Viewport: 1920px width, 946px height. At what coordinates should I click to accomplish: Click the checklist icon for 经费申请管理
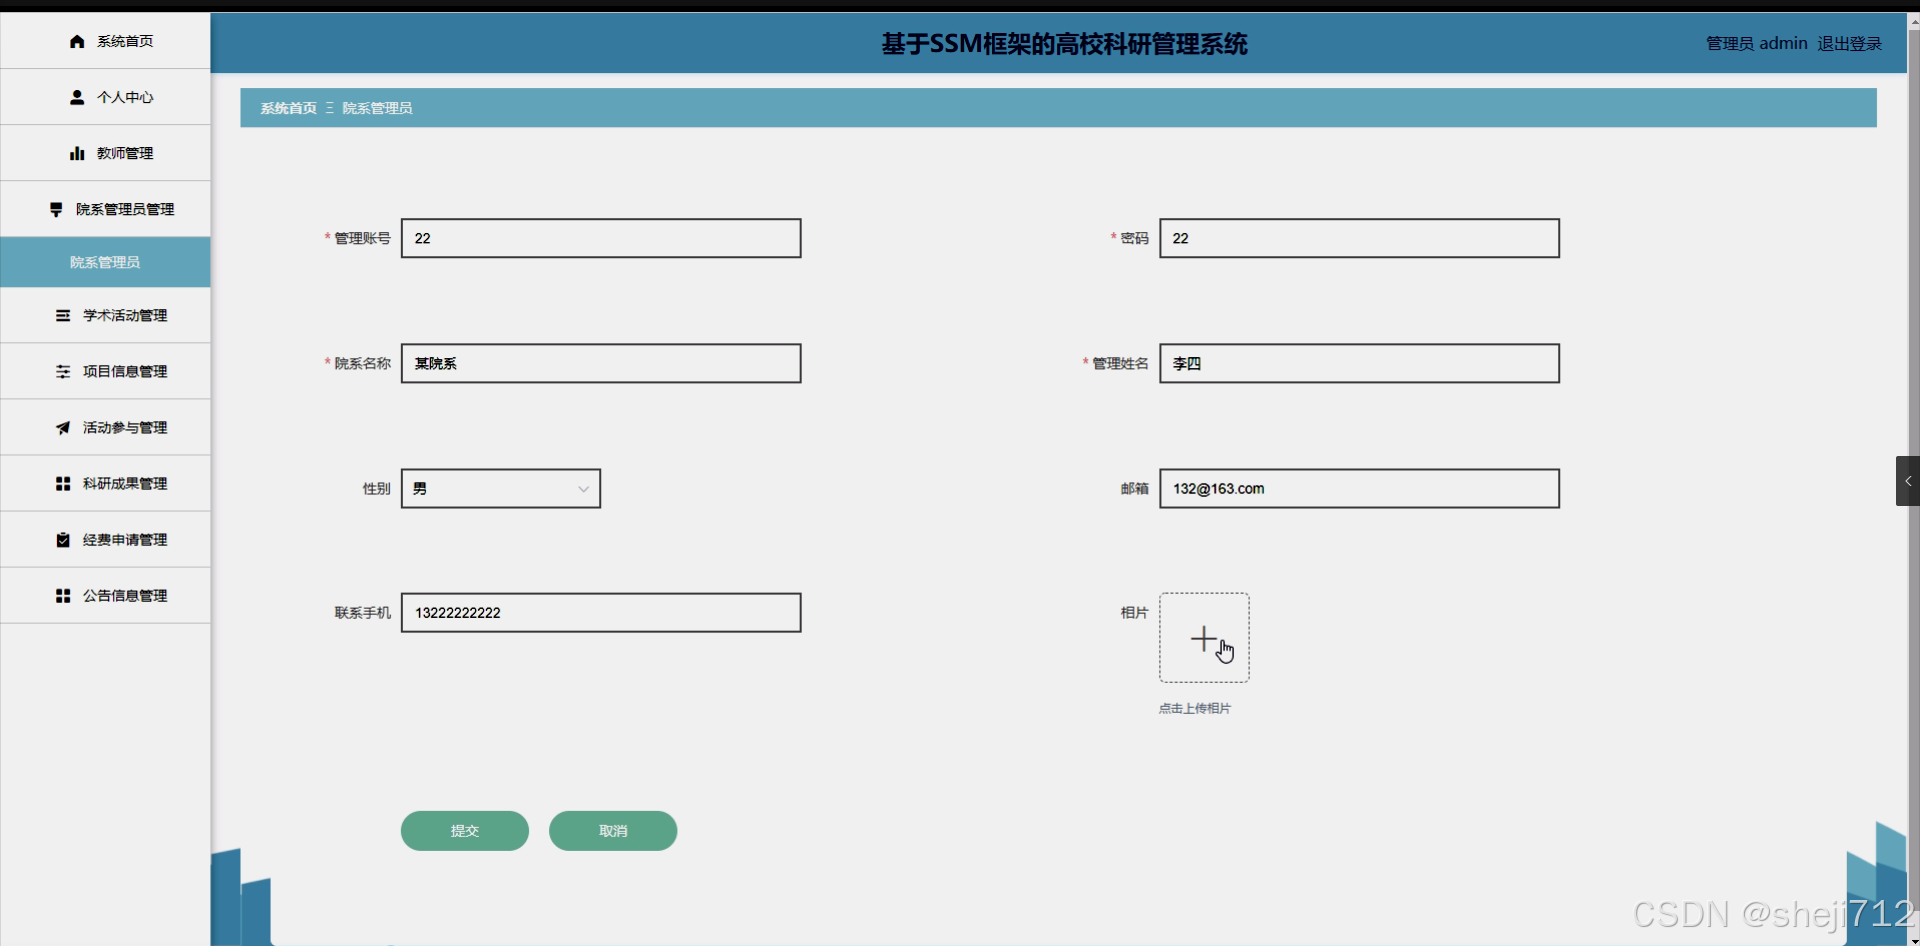click(63, 539)
